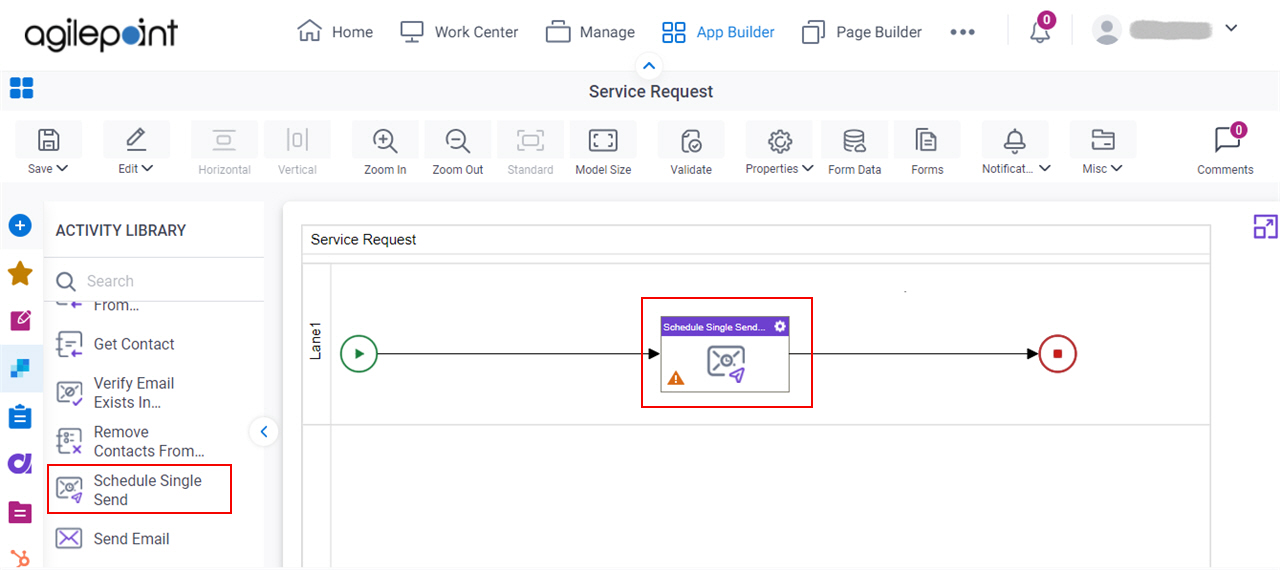
Task: Click the green Start event node
Action: tap(359, 353)
